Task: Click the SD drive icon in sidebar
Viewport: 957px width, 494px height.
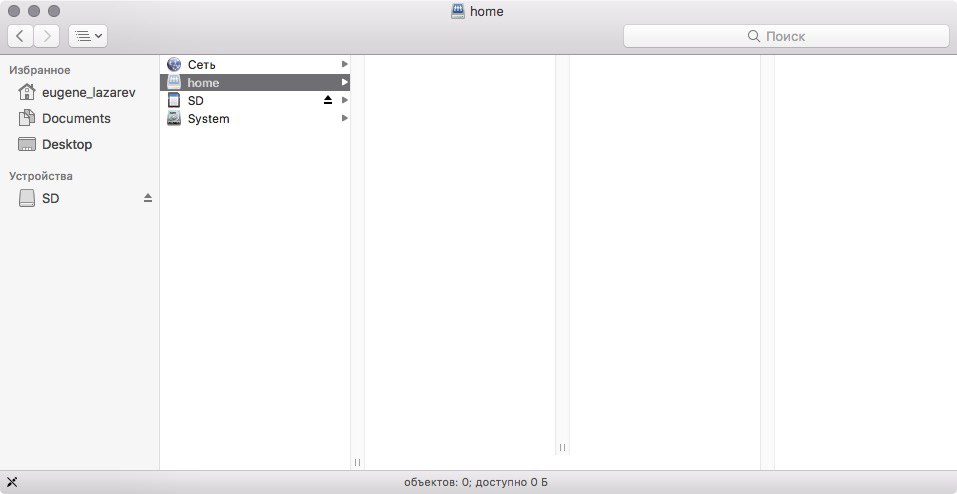Action: pyautogui.click(x=27, y=198)
